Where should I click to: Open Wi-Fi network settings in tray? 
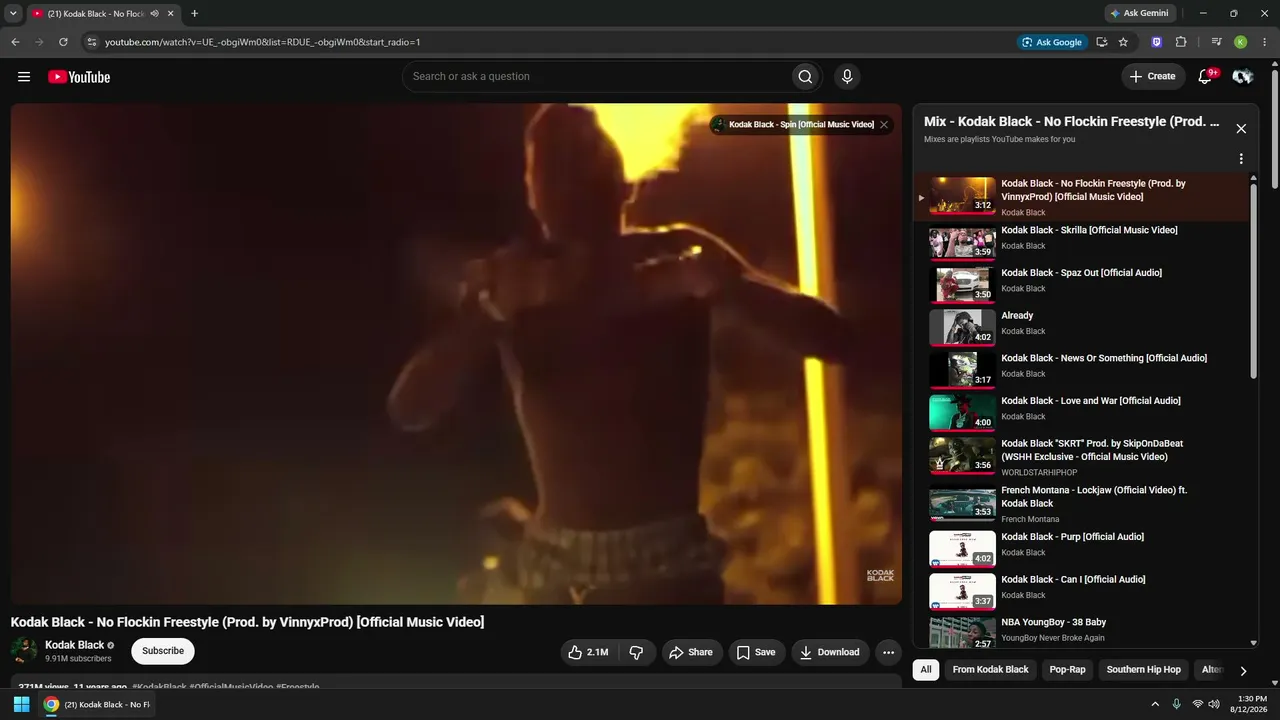[1197, 704]
